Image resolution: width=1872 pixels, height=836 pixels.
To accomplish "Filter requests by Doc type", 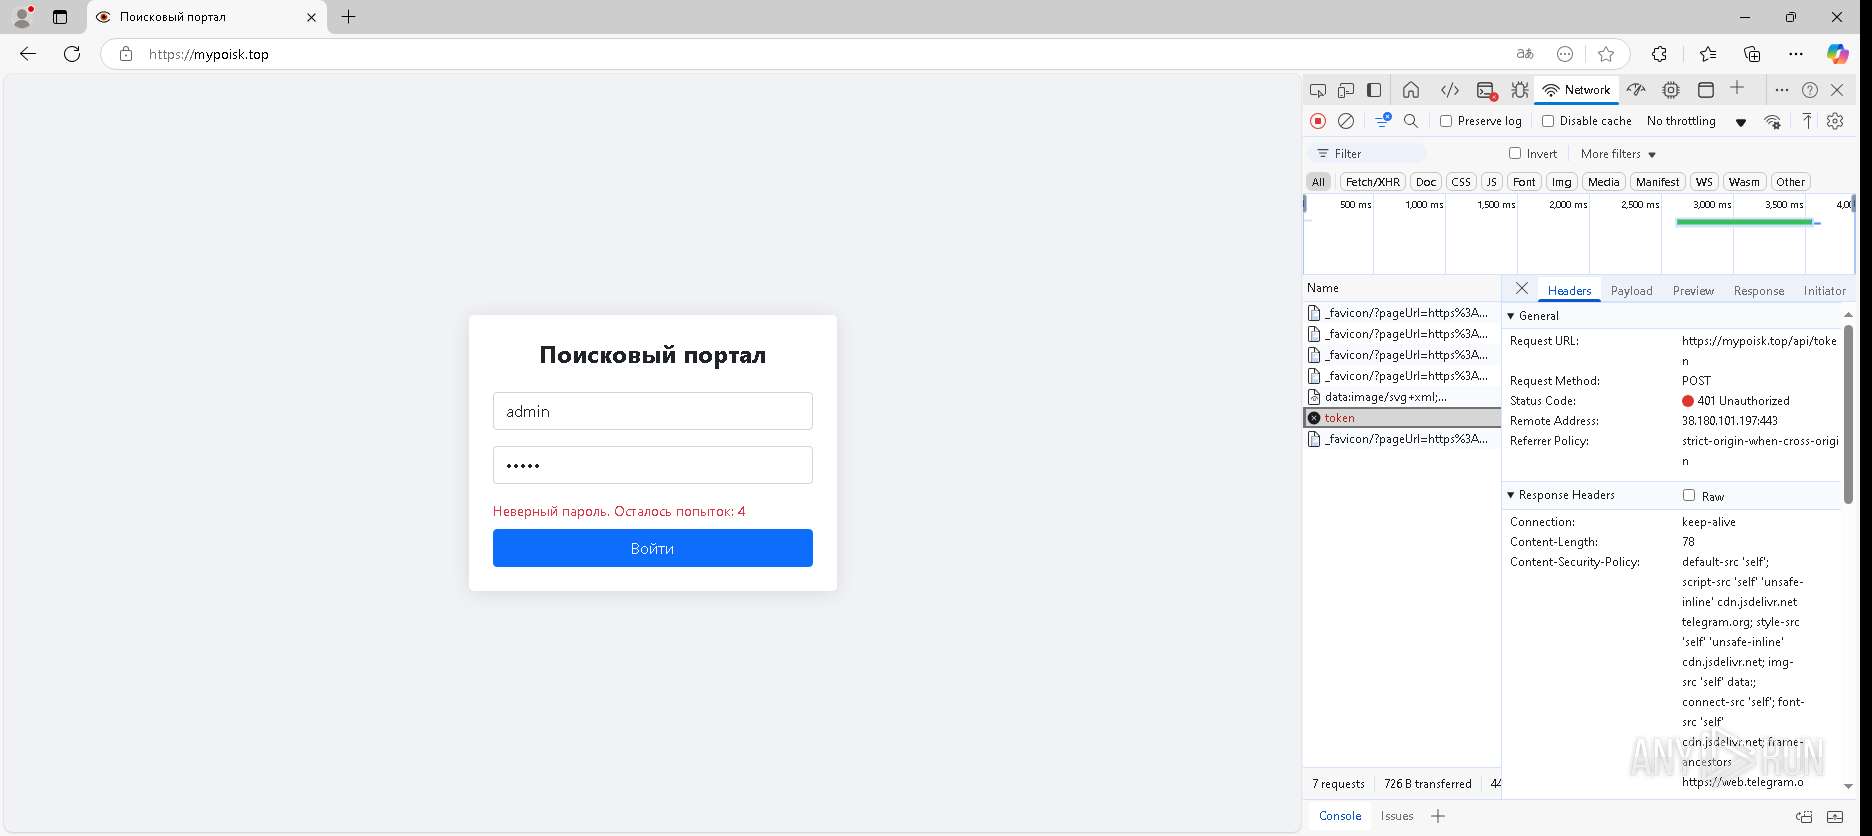I will pos(1426,182).
